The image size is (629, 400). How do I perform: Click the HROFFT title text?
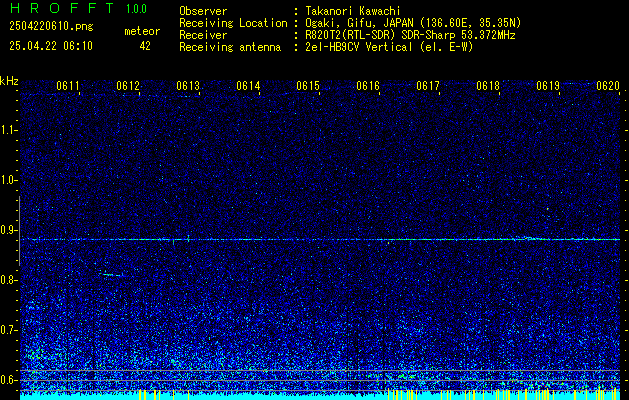tap(61, 8)
